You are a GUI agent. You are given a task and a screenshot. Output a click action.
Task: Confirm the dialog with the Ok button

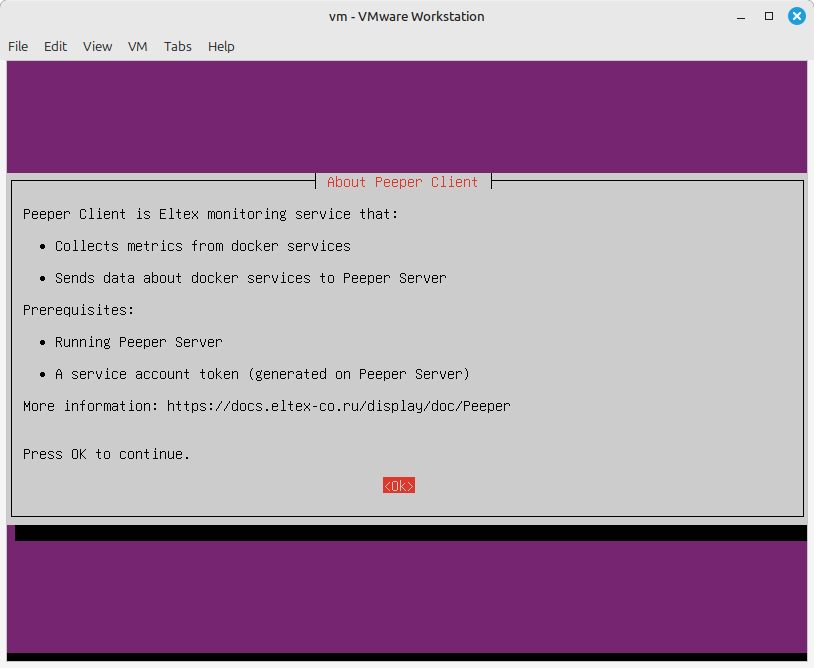pos(399,485)
